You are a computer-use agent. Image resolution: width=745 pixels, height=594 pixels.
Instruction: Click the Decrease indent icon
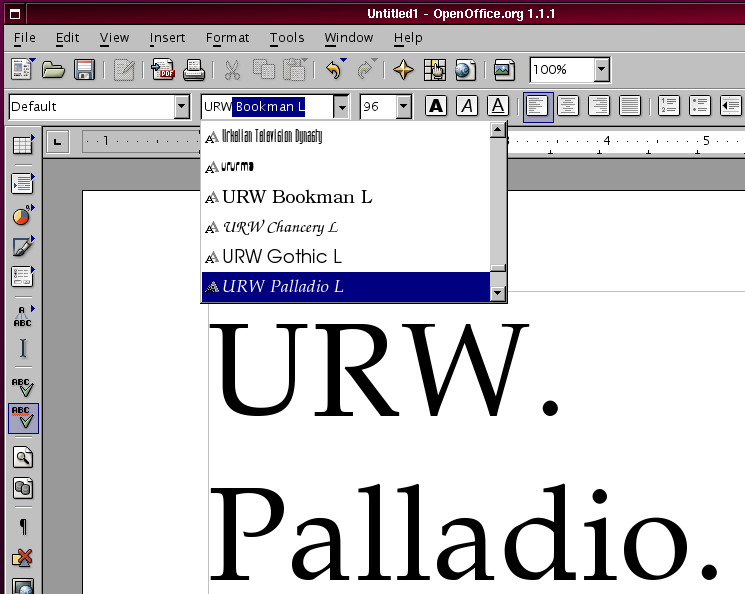tap(730, 105)
